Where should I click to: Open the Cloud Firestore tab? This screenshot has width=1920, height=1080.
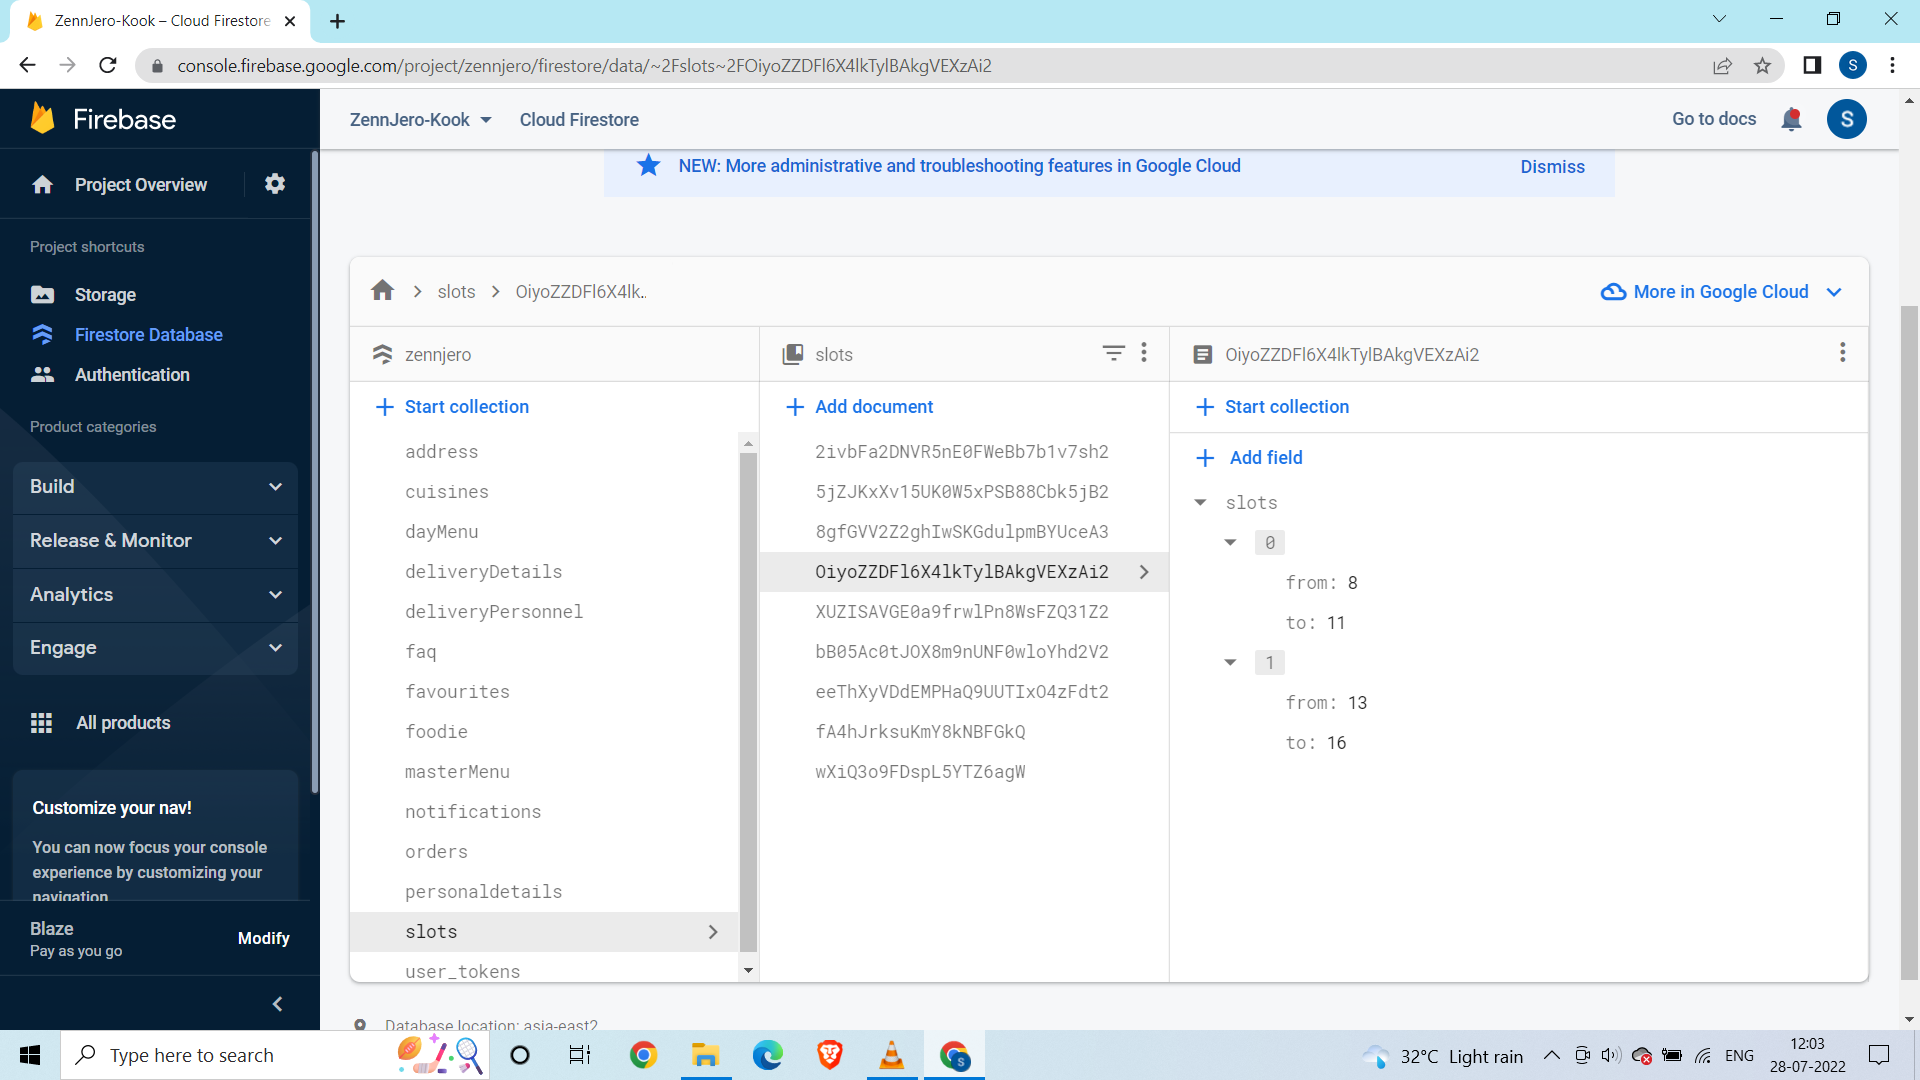pyautogui.click(x=580, y=120)
